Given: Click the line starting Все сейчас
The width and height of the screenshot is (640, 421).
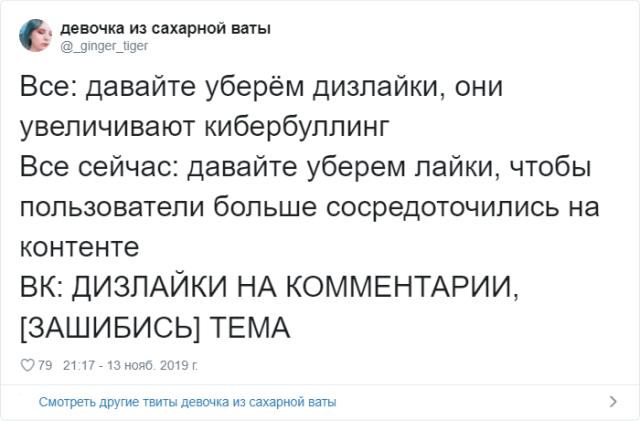Looking at the screenshot, I should click(305, 167).
